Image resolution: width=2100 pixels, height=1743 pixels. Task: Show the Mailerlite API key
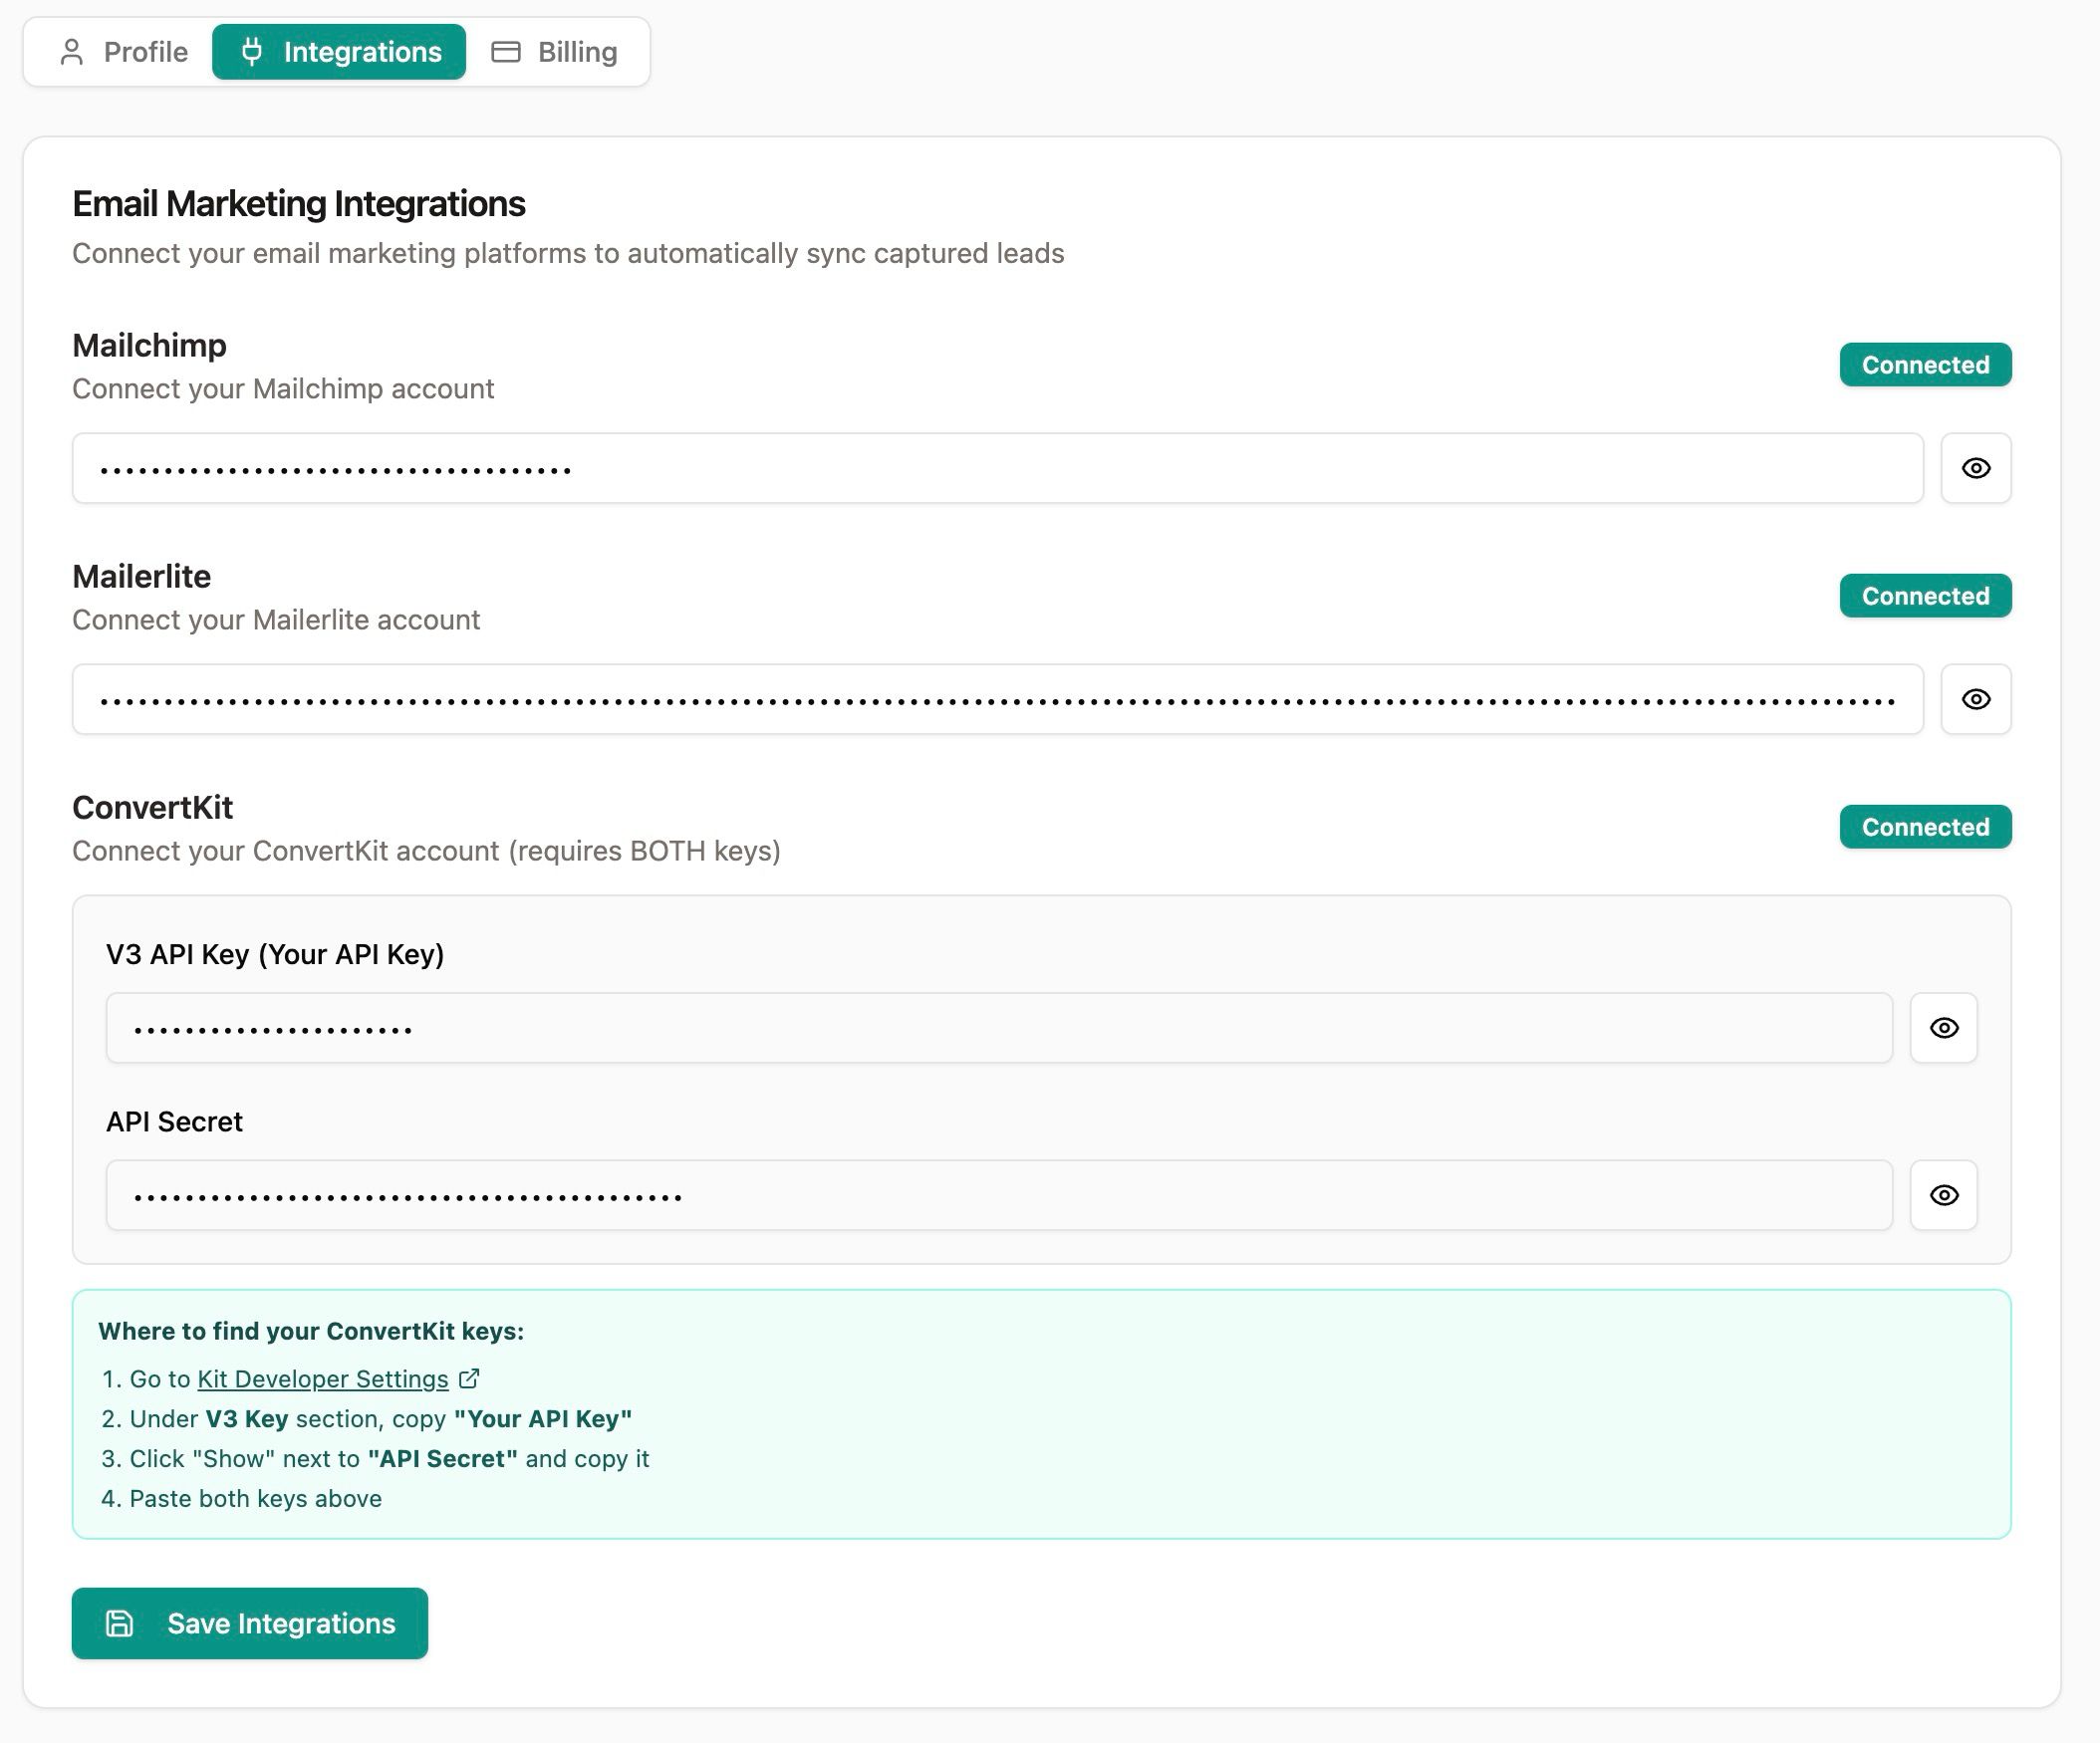click(x=1975, y=699)
